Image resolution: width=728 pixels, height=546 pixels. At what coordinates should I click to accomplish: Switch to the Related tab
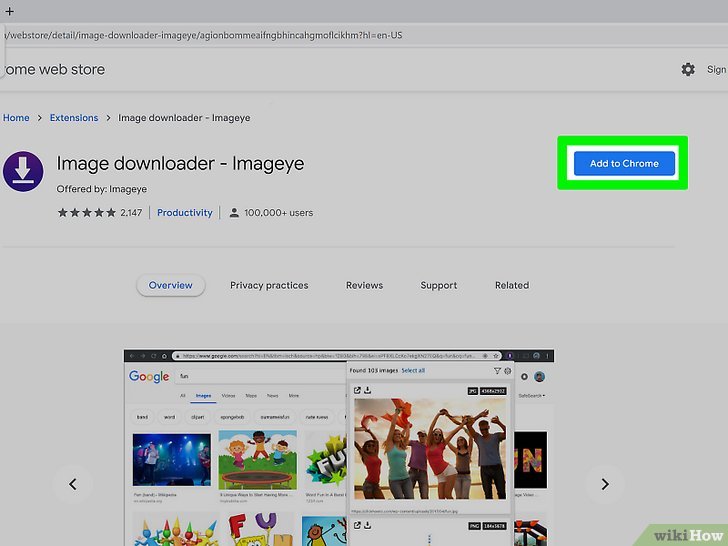[x=512, y=286]
